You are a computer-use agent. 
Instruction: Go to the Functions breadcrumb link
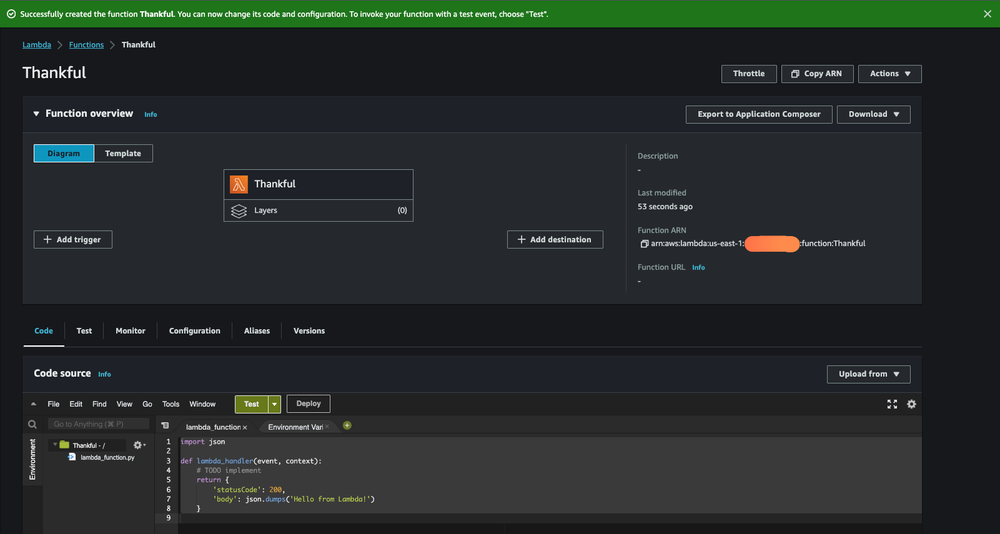click(86, 45)
